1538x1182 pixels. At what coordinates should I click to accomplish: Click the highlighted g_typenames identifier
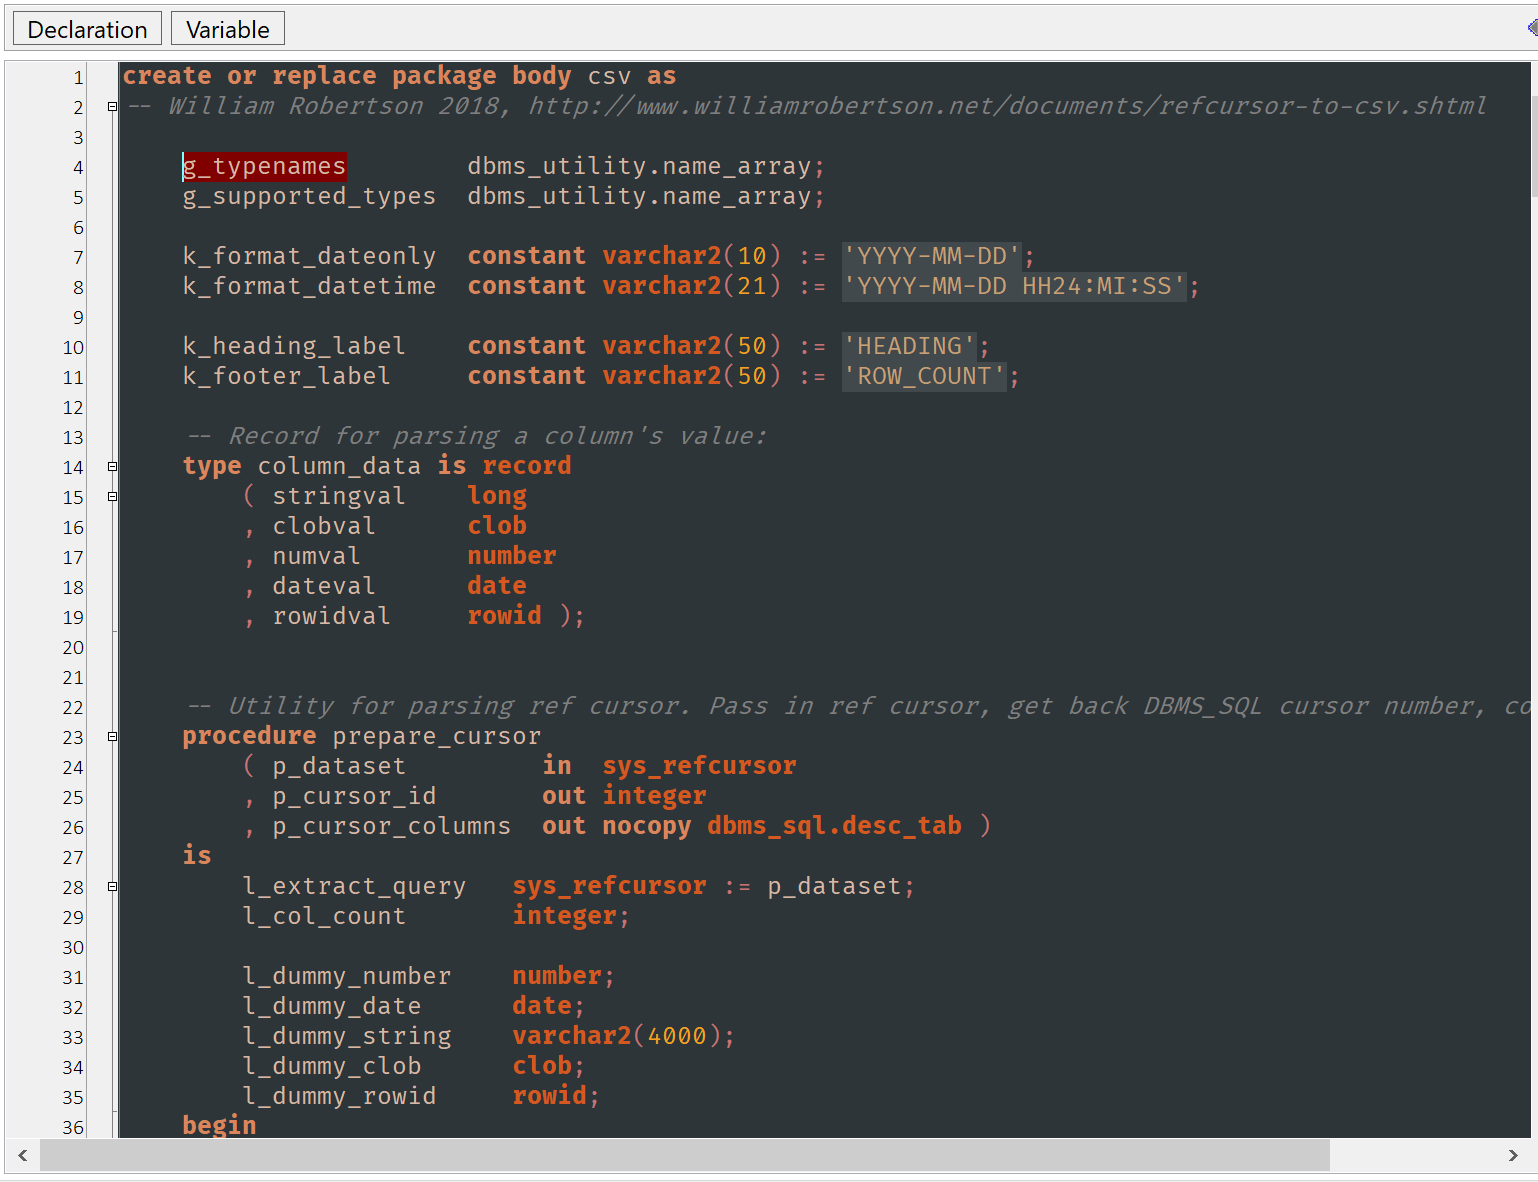(x=265, y=166)
